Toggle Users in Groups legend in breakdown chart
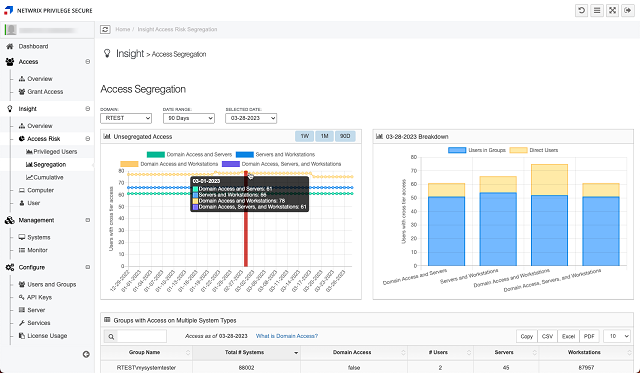The height and width of the screenshot is (373, 640). point(477,150)
